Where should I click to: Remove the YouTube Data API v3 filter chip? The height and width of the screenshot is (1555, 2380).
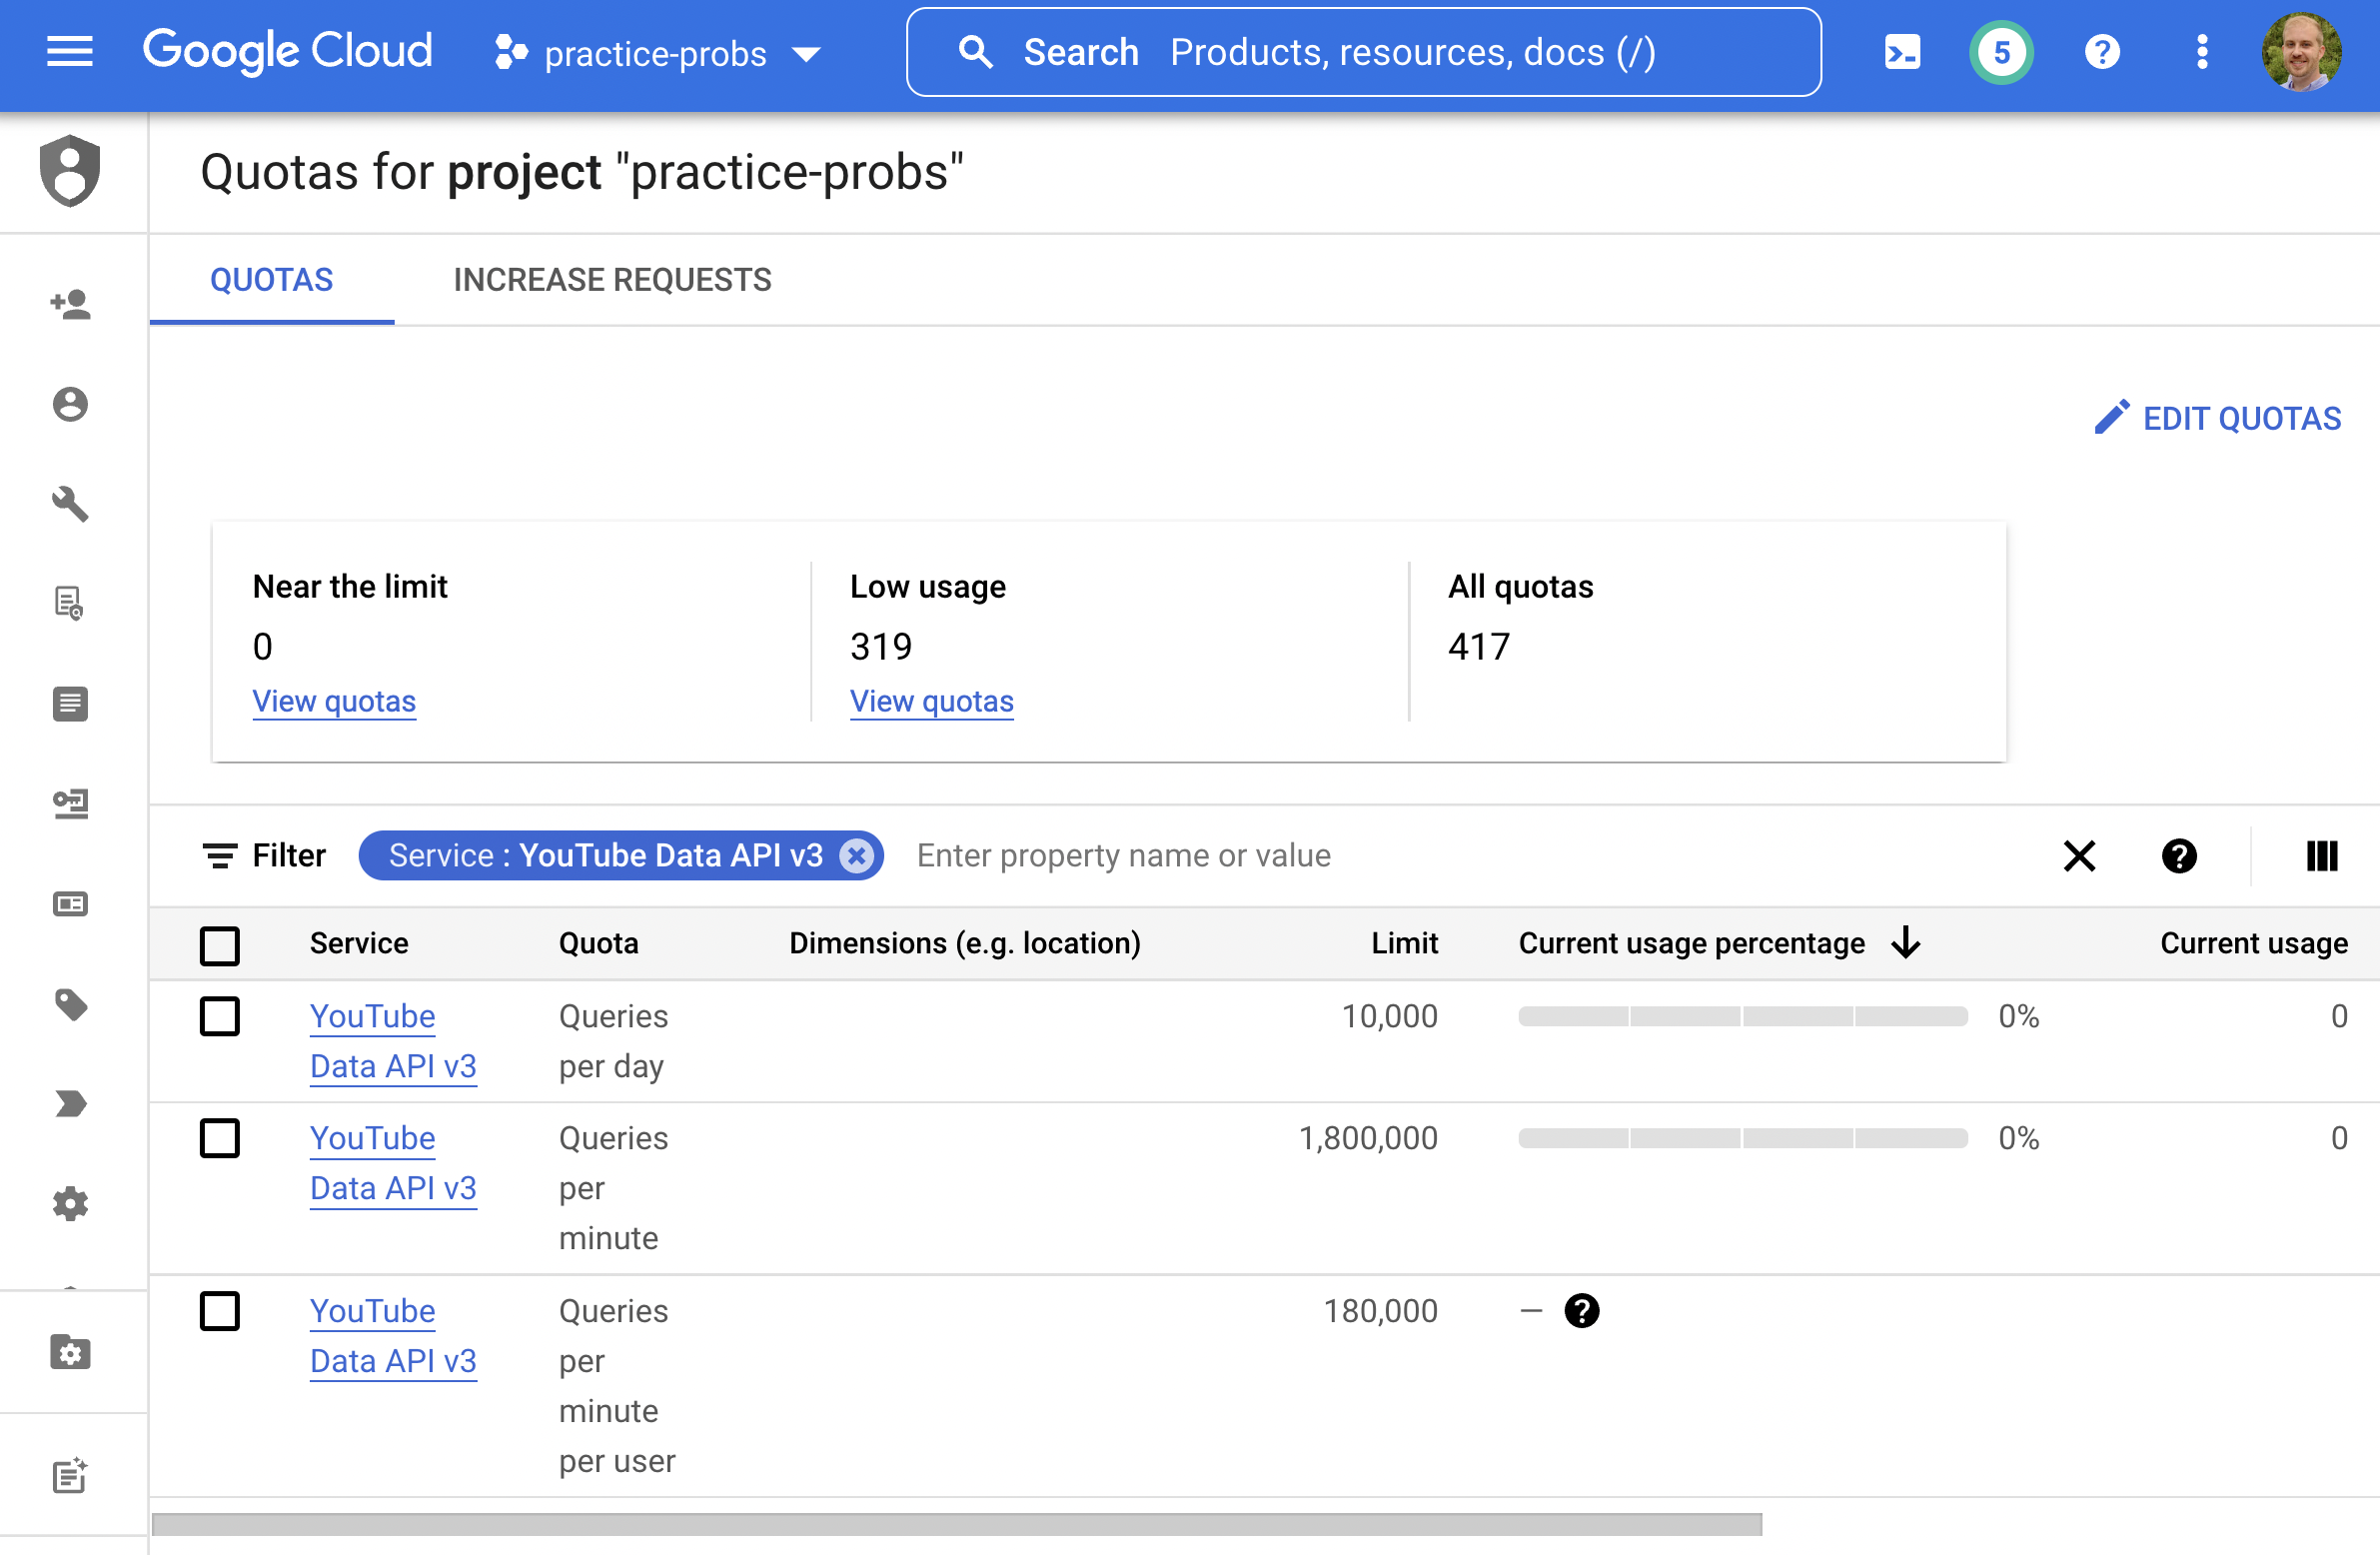(857, 855)
